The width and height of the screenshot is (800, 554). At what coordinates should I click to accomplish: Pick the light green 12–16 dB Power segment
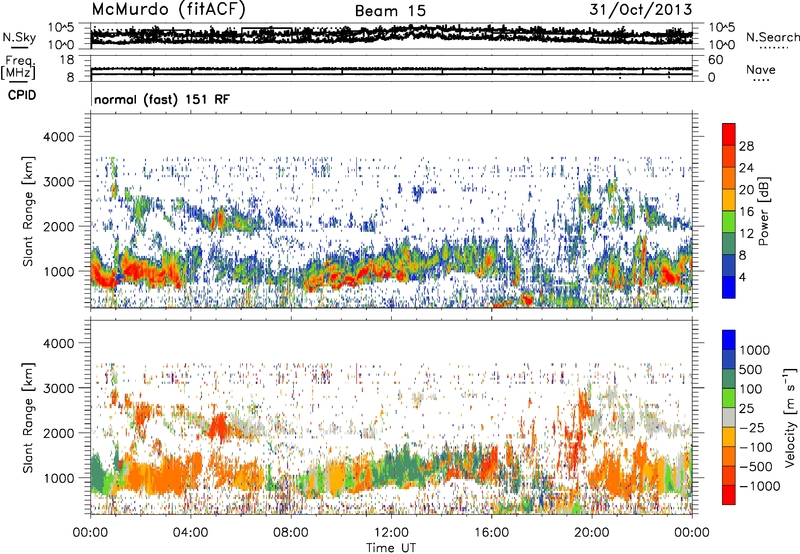(729, 222)
